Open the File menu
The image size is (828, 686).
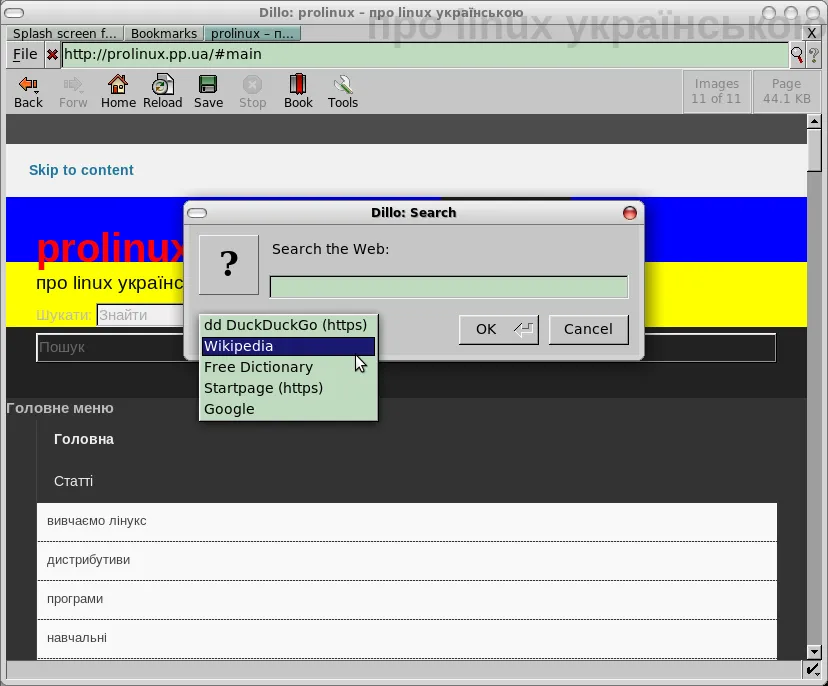coord(25,54)
